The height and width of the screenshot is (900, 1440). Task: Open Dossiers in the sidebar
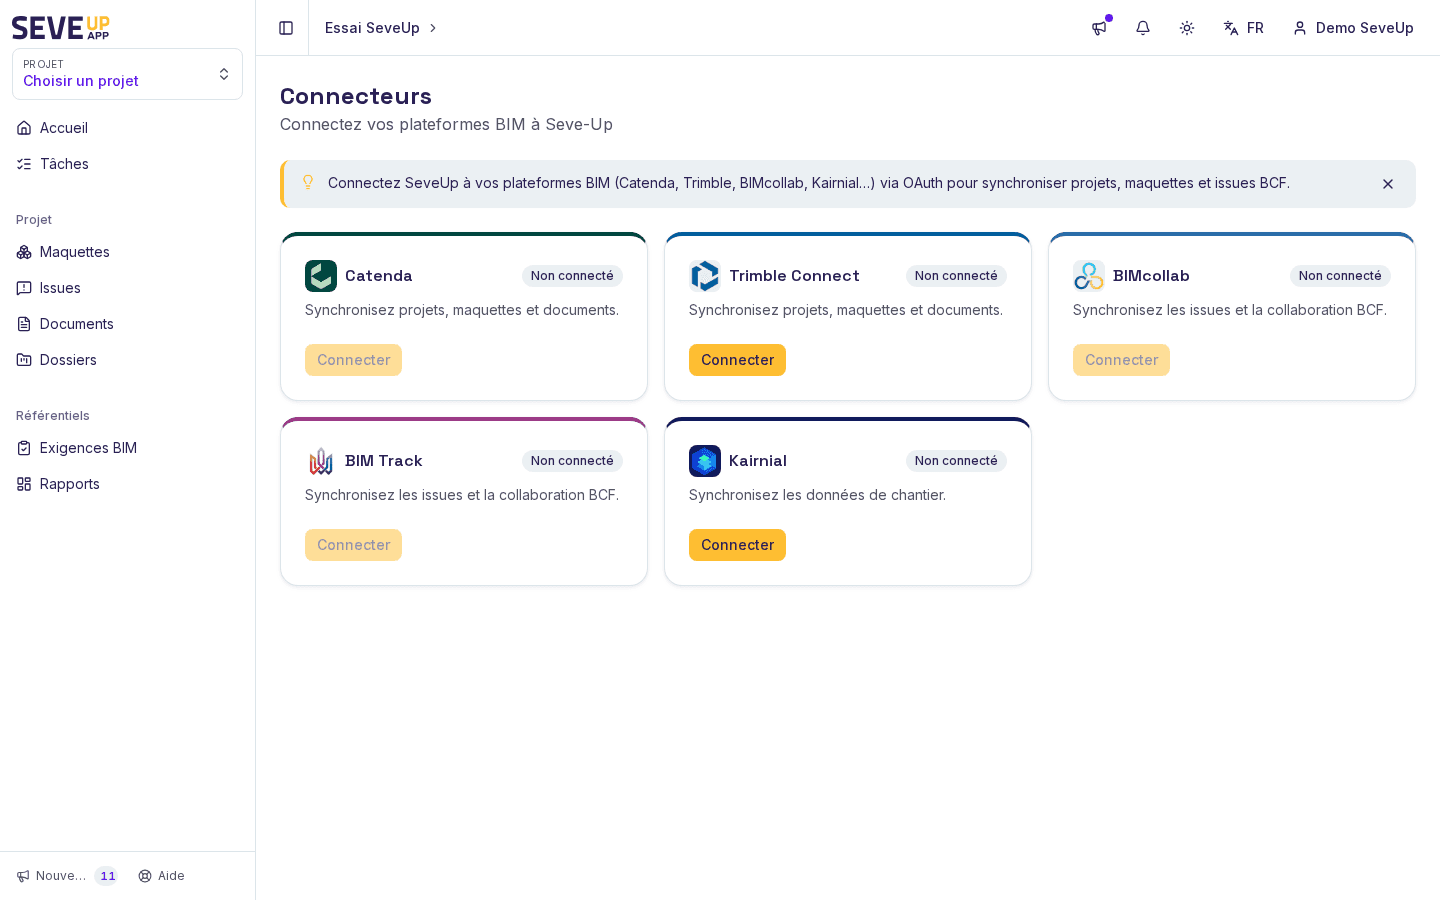pyautogui.click(x=127, y=360)
